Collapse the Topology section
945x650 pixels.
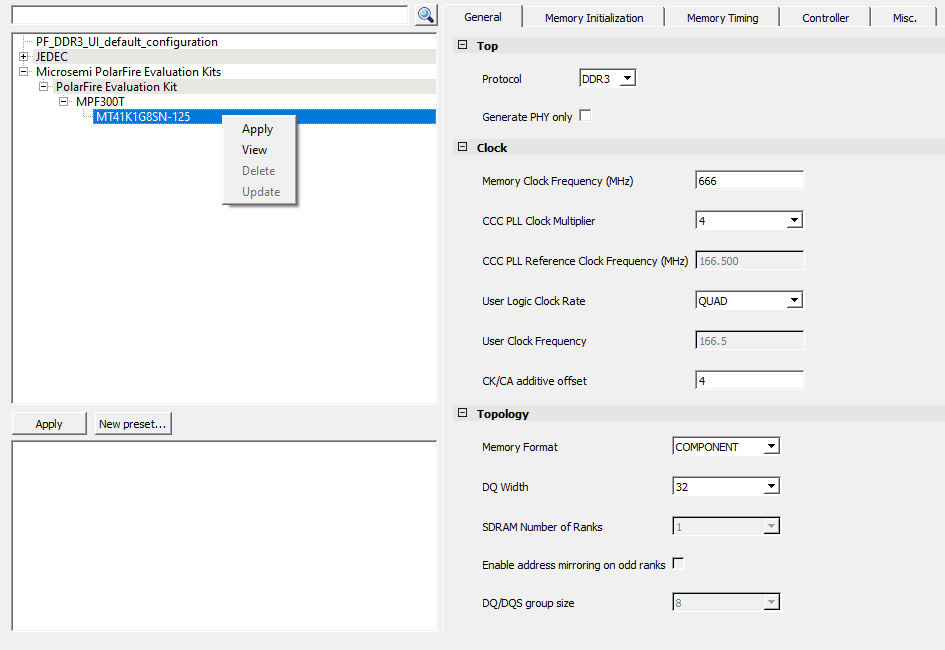462,414
